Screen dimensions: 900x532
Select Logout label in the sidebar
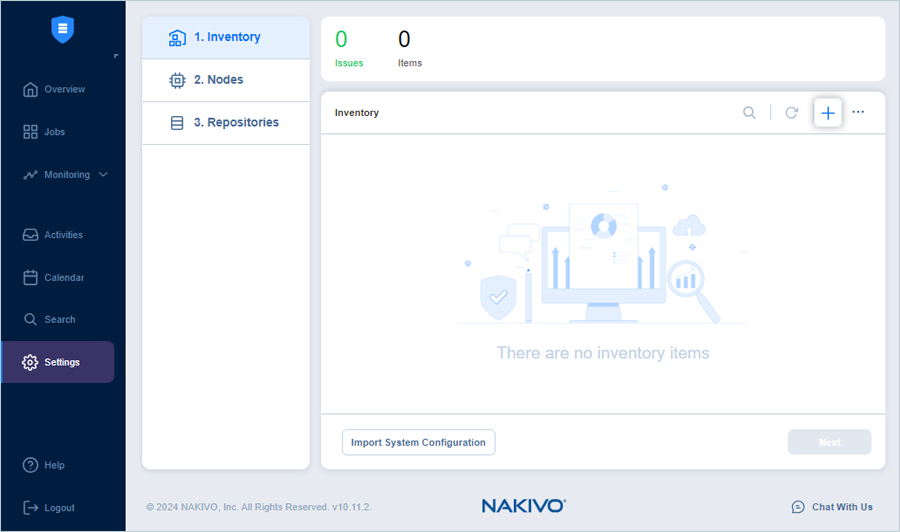(60, 508)
